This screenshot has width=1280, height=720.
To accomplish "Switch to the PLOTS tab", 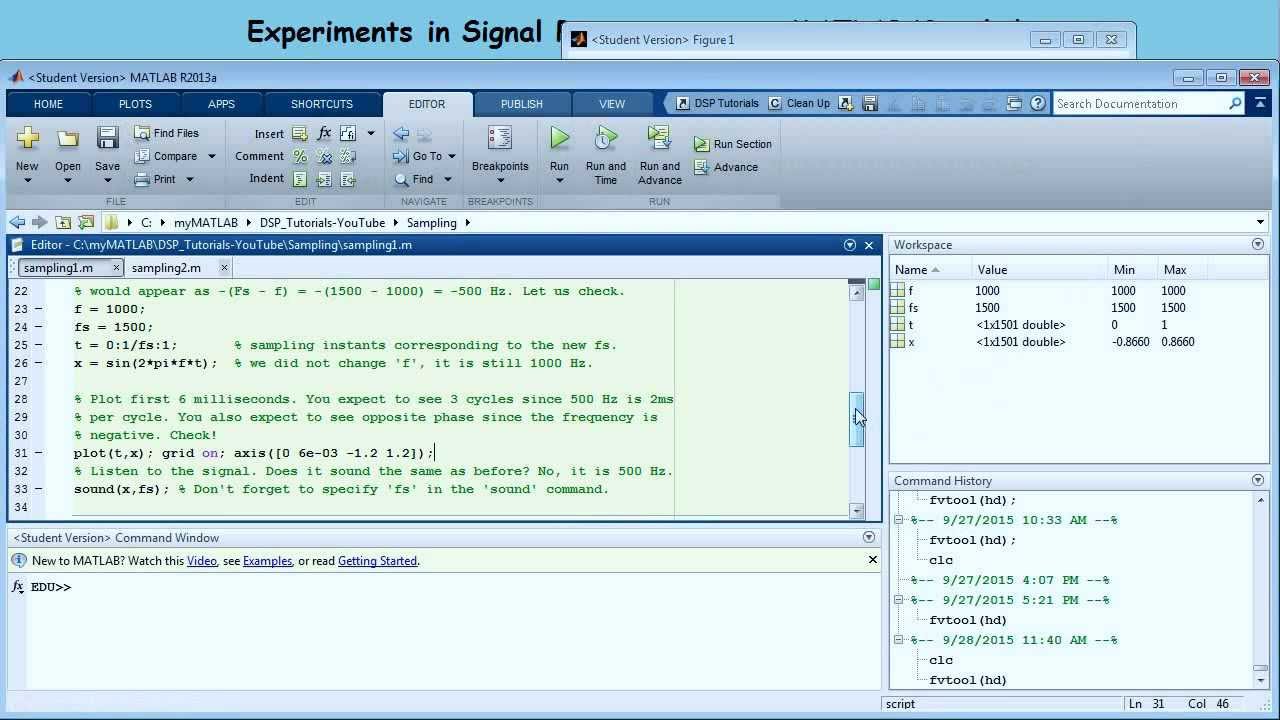I will coord(135,104).
